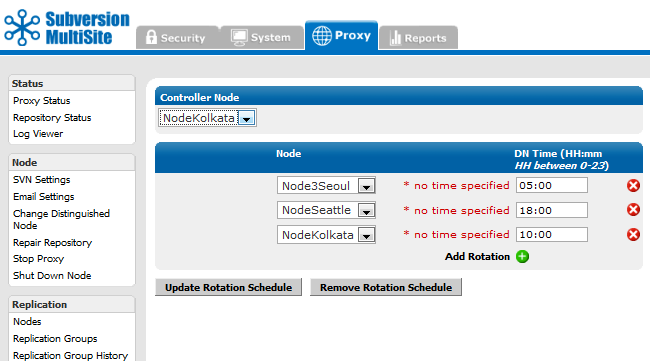Go to the Reports tab

click(418, 37)
